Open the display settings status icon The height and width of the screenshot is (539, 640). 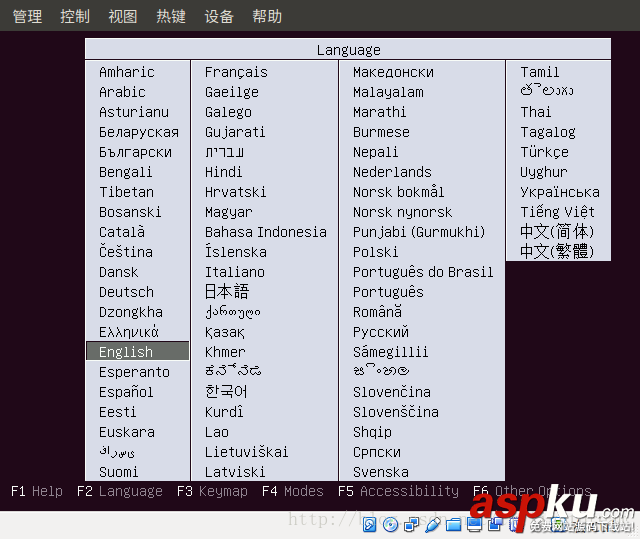[474, 524]
